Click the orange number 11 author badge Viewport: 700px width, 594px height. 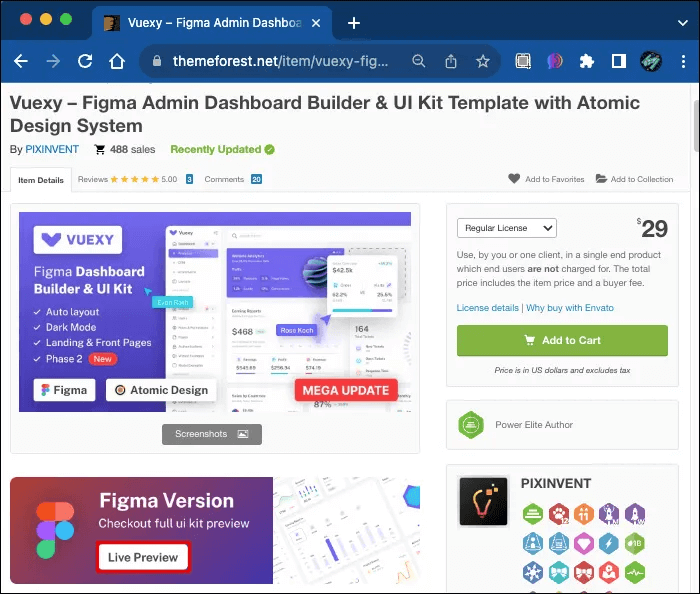pyautogui.click(x=583, y=514)
